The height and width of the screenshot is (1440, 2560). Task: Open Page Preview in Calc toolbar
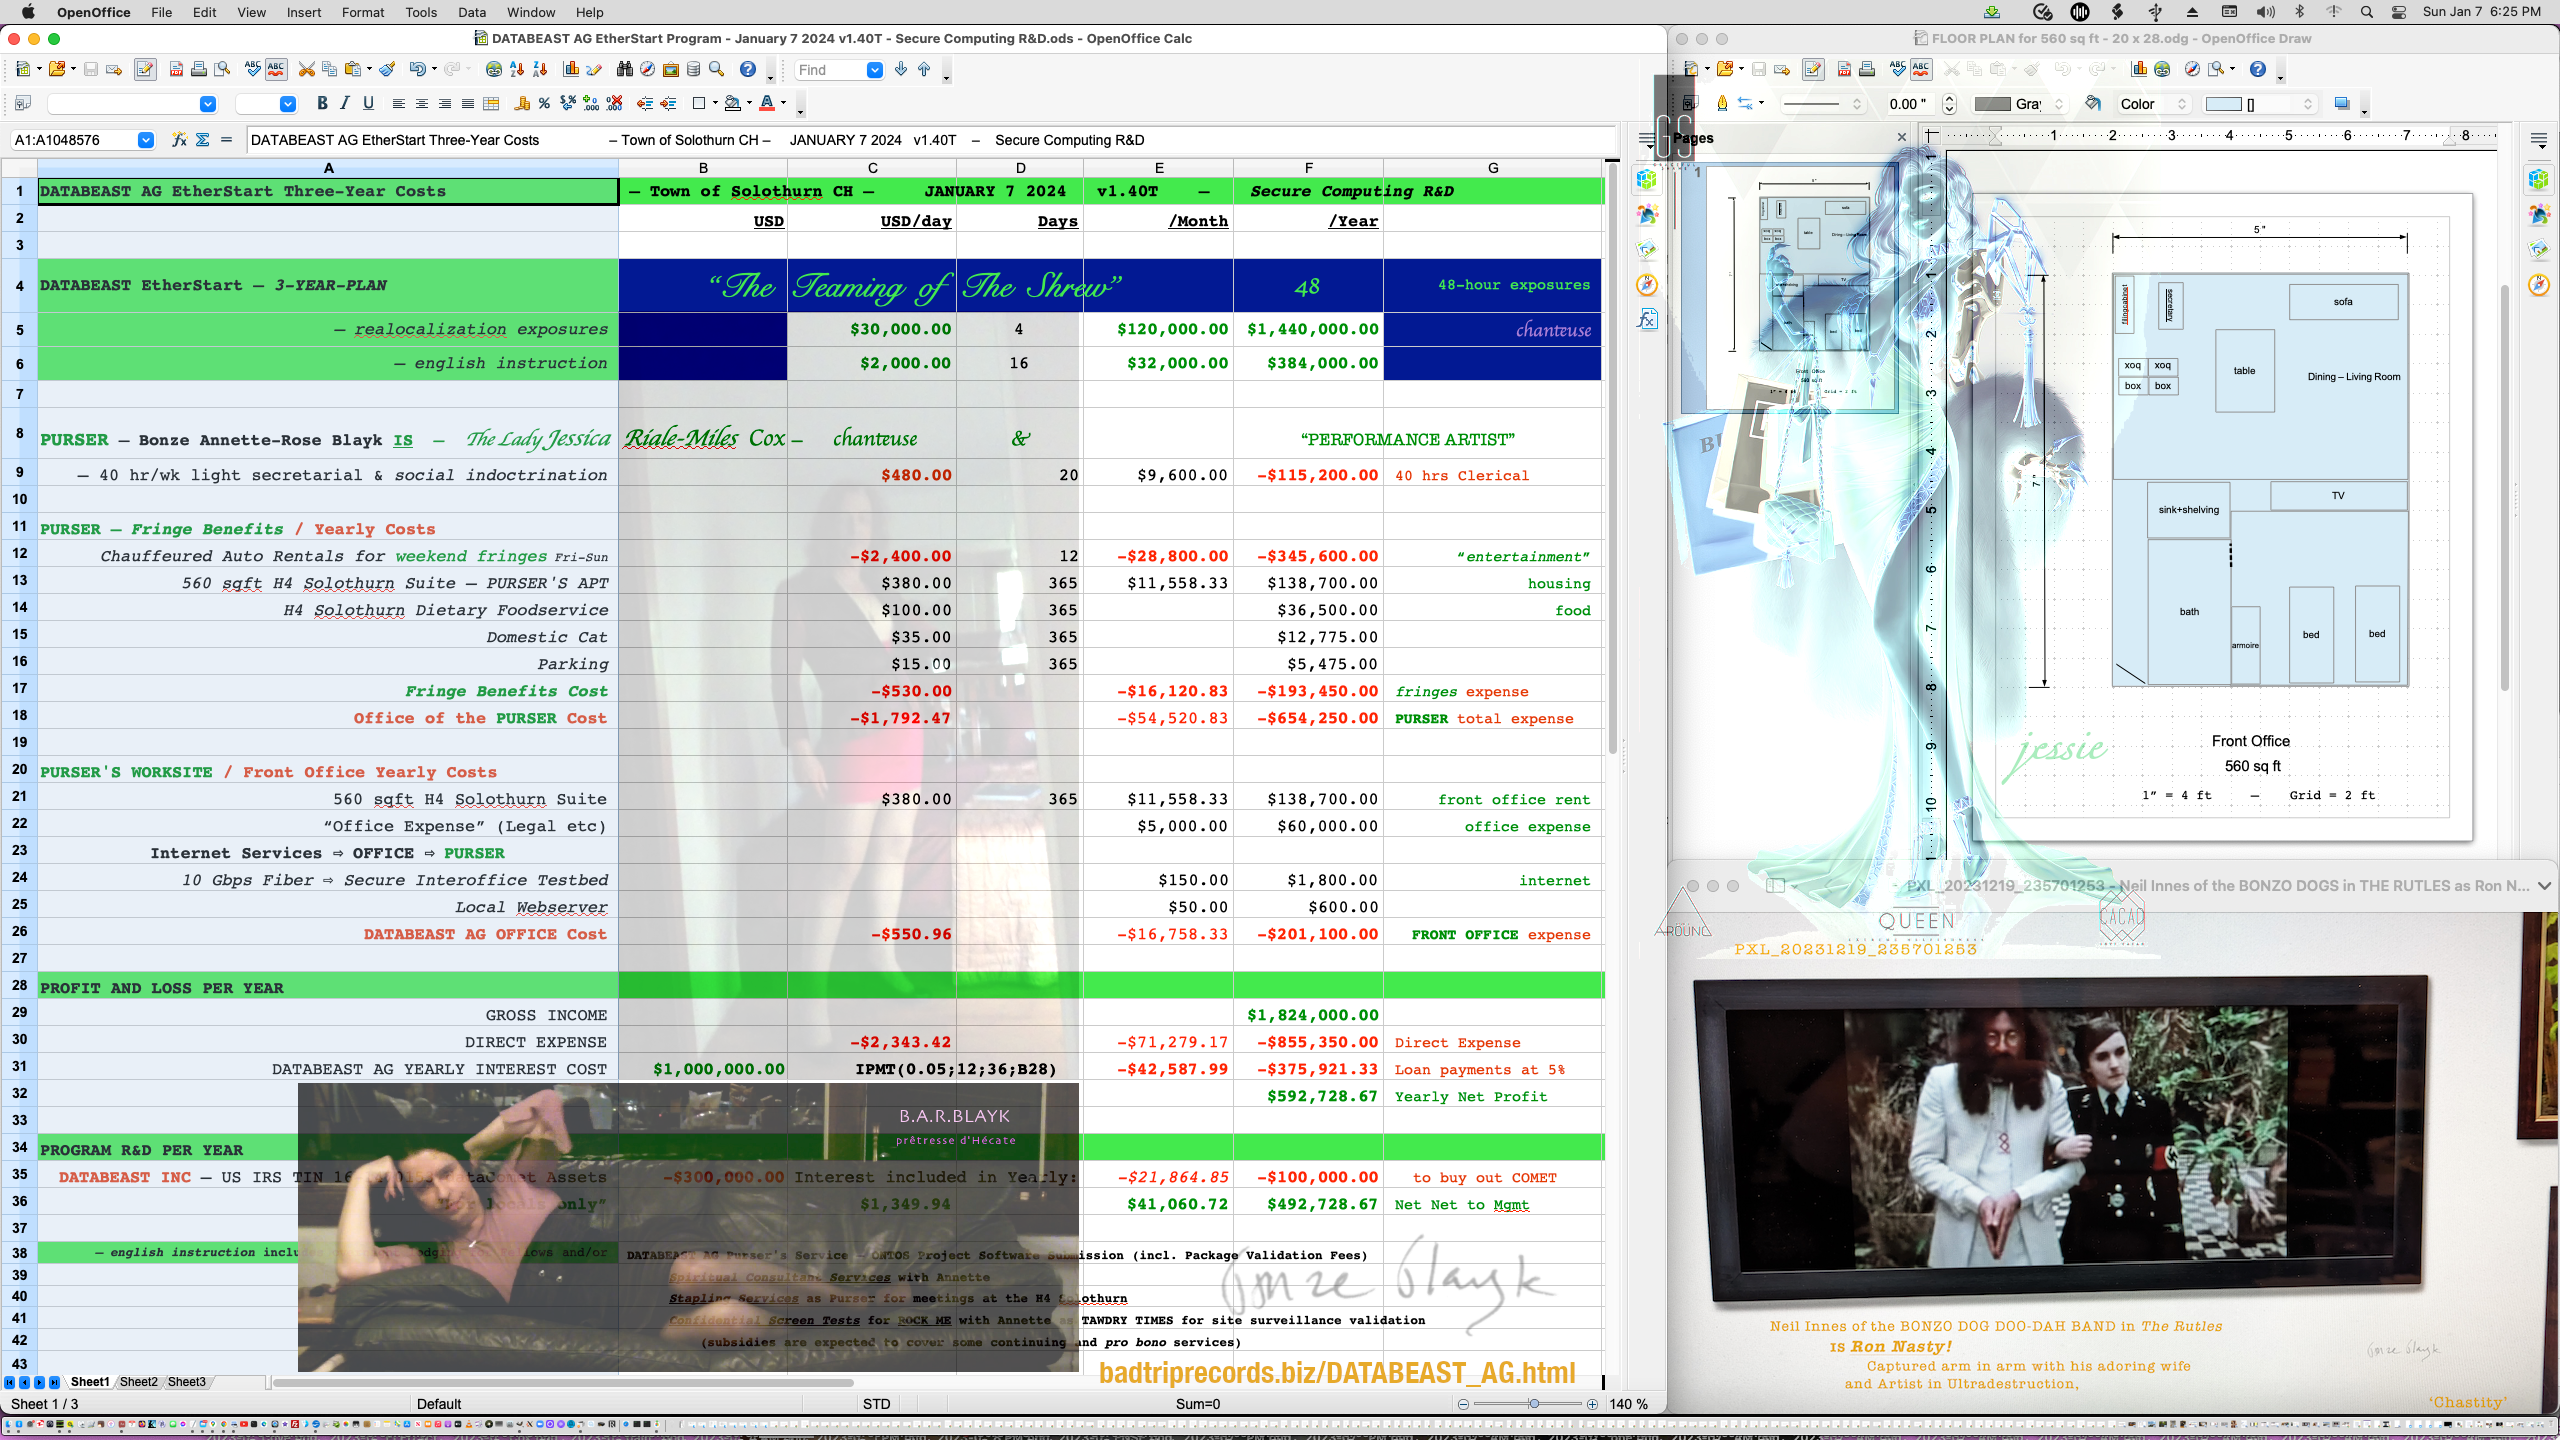pyautogui.click(x=222, y=69)
